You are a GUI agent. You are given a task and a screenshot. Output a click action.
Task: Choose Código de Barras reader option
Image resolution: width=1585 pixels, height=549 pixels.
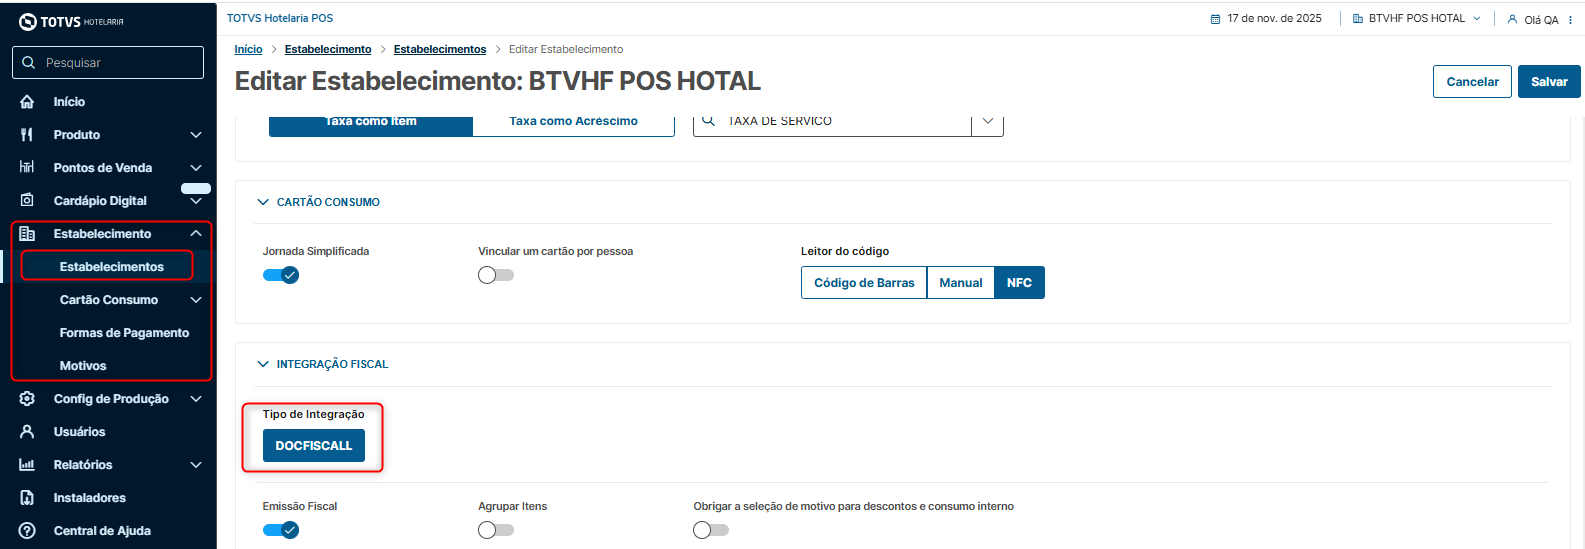coord(864,283)
